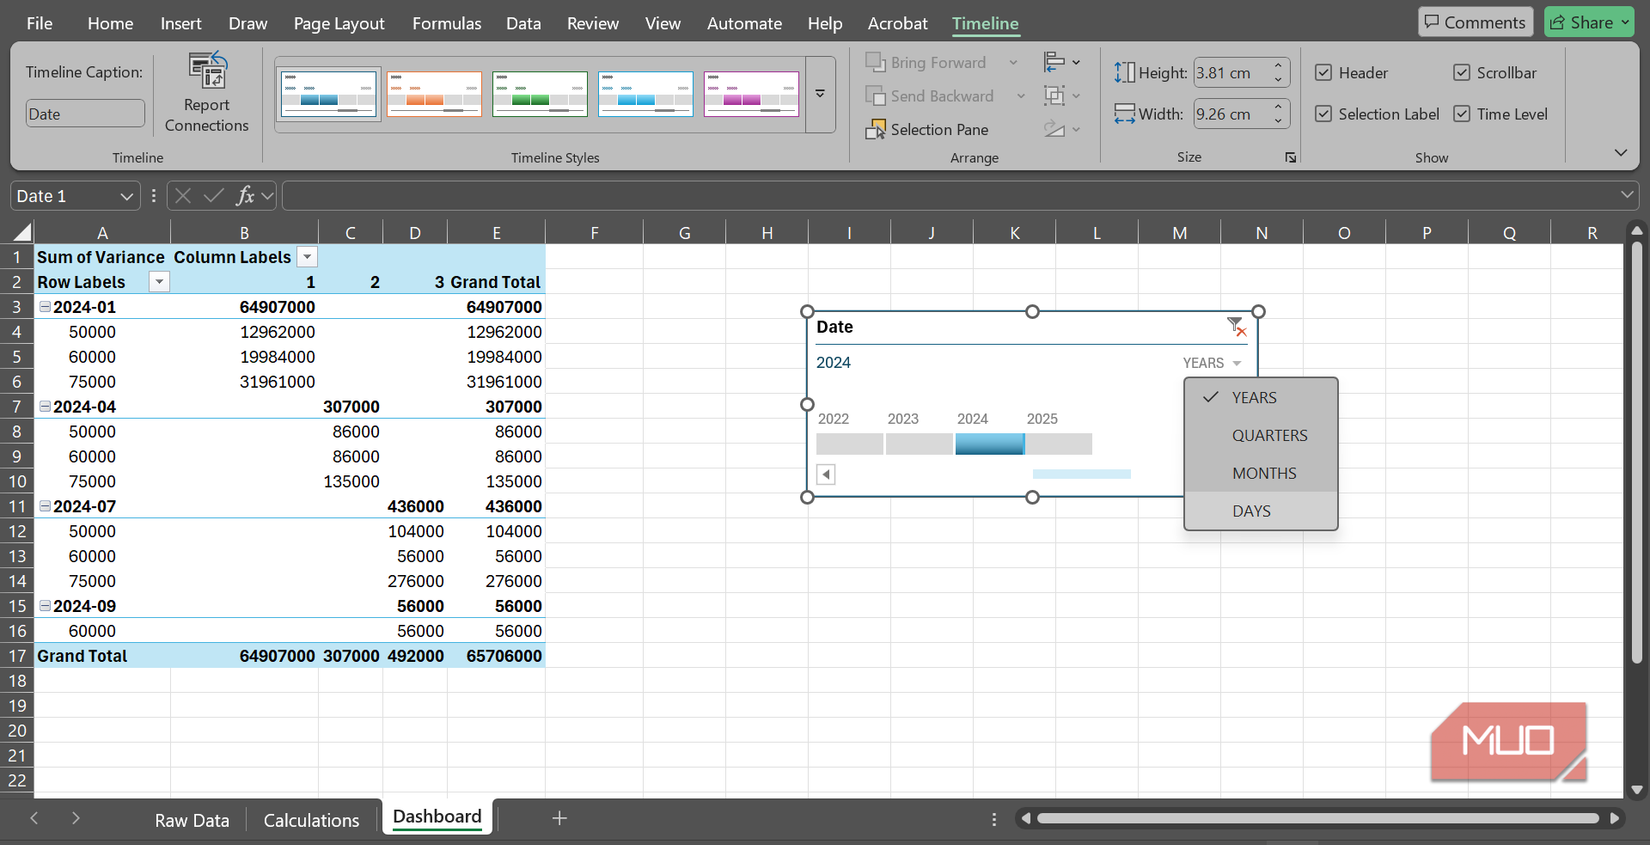Click the Group objects icon

[1055, 96]
